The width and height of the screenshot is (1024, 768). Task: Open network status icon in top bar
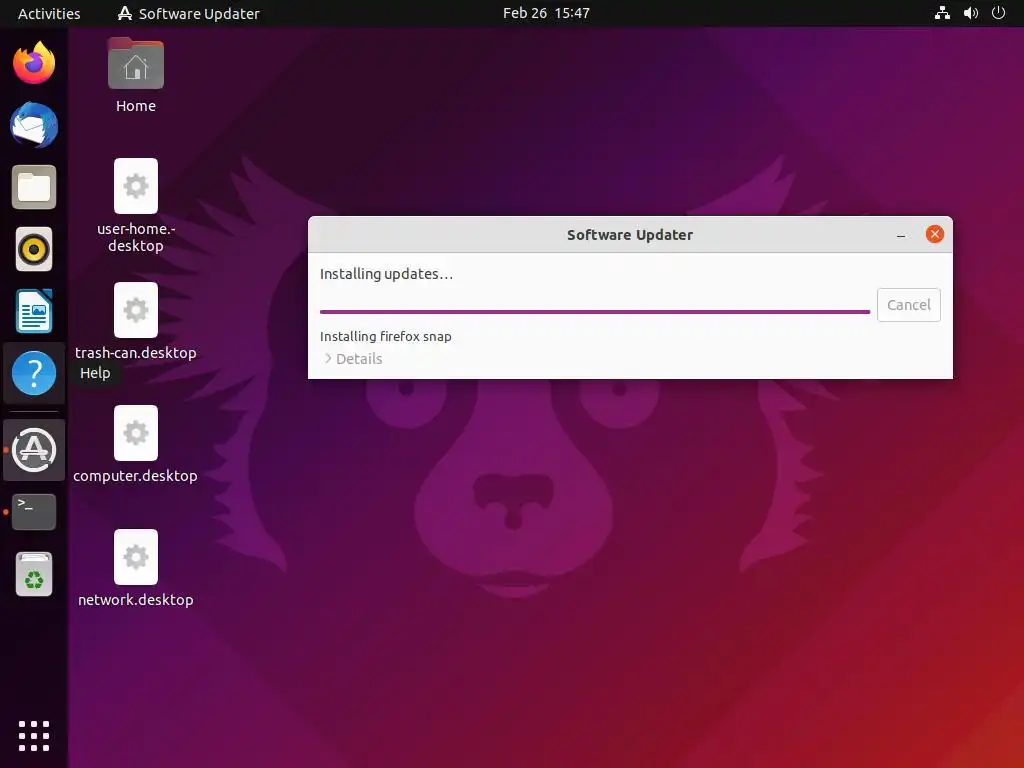(942, 13)
